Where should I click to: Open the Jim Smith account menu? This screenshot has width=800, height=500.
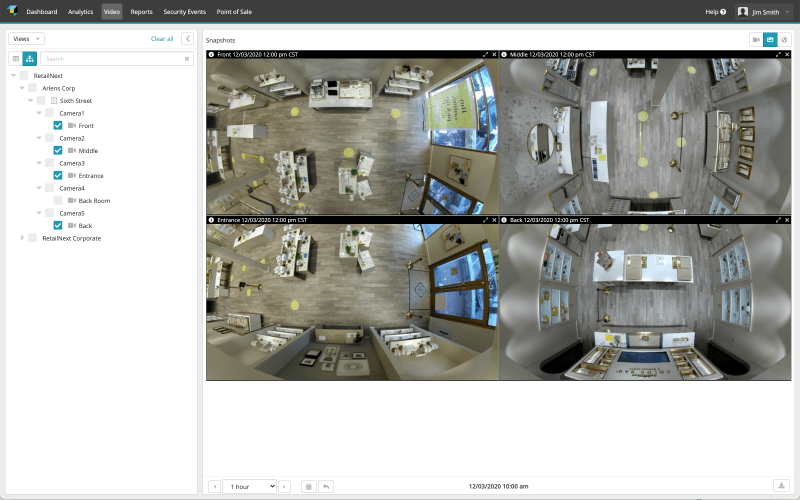point(764,12)
